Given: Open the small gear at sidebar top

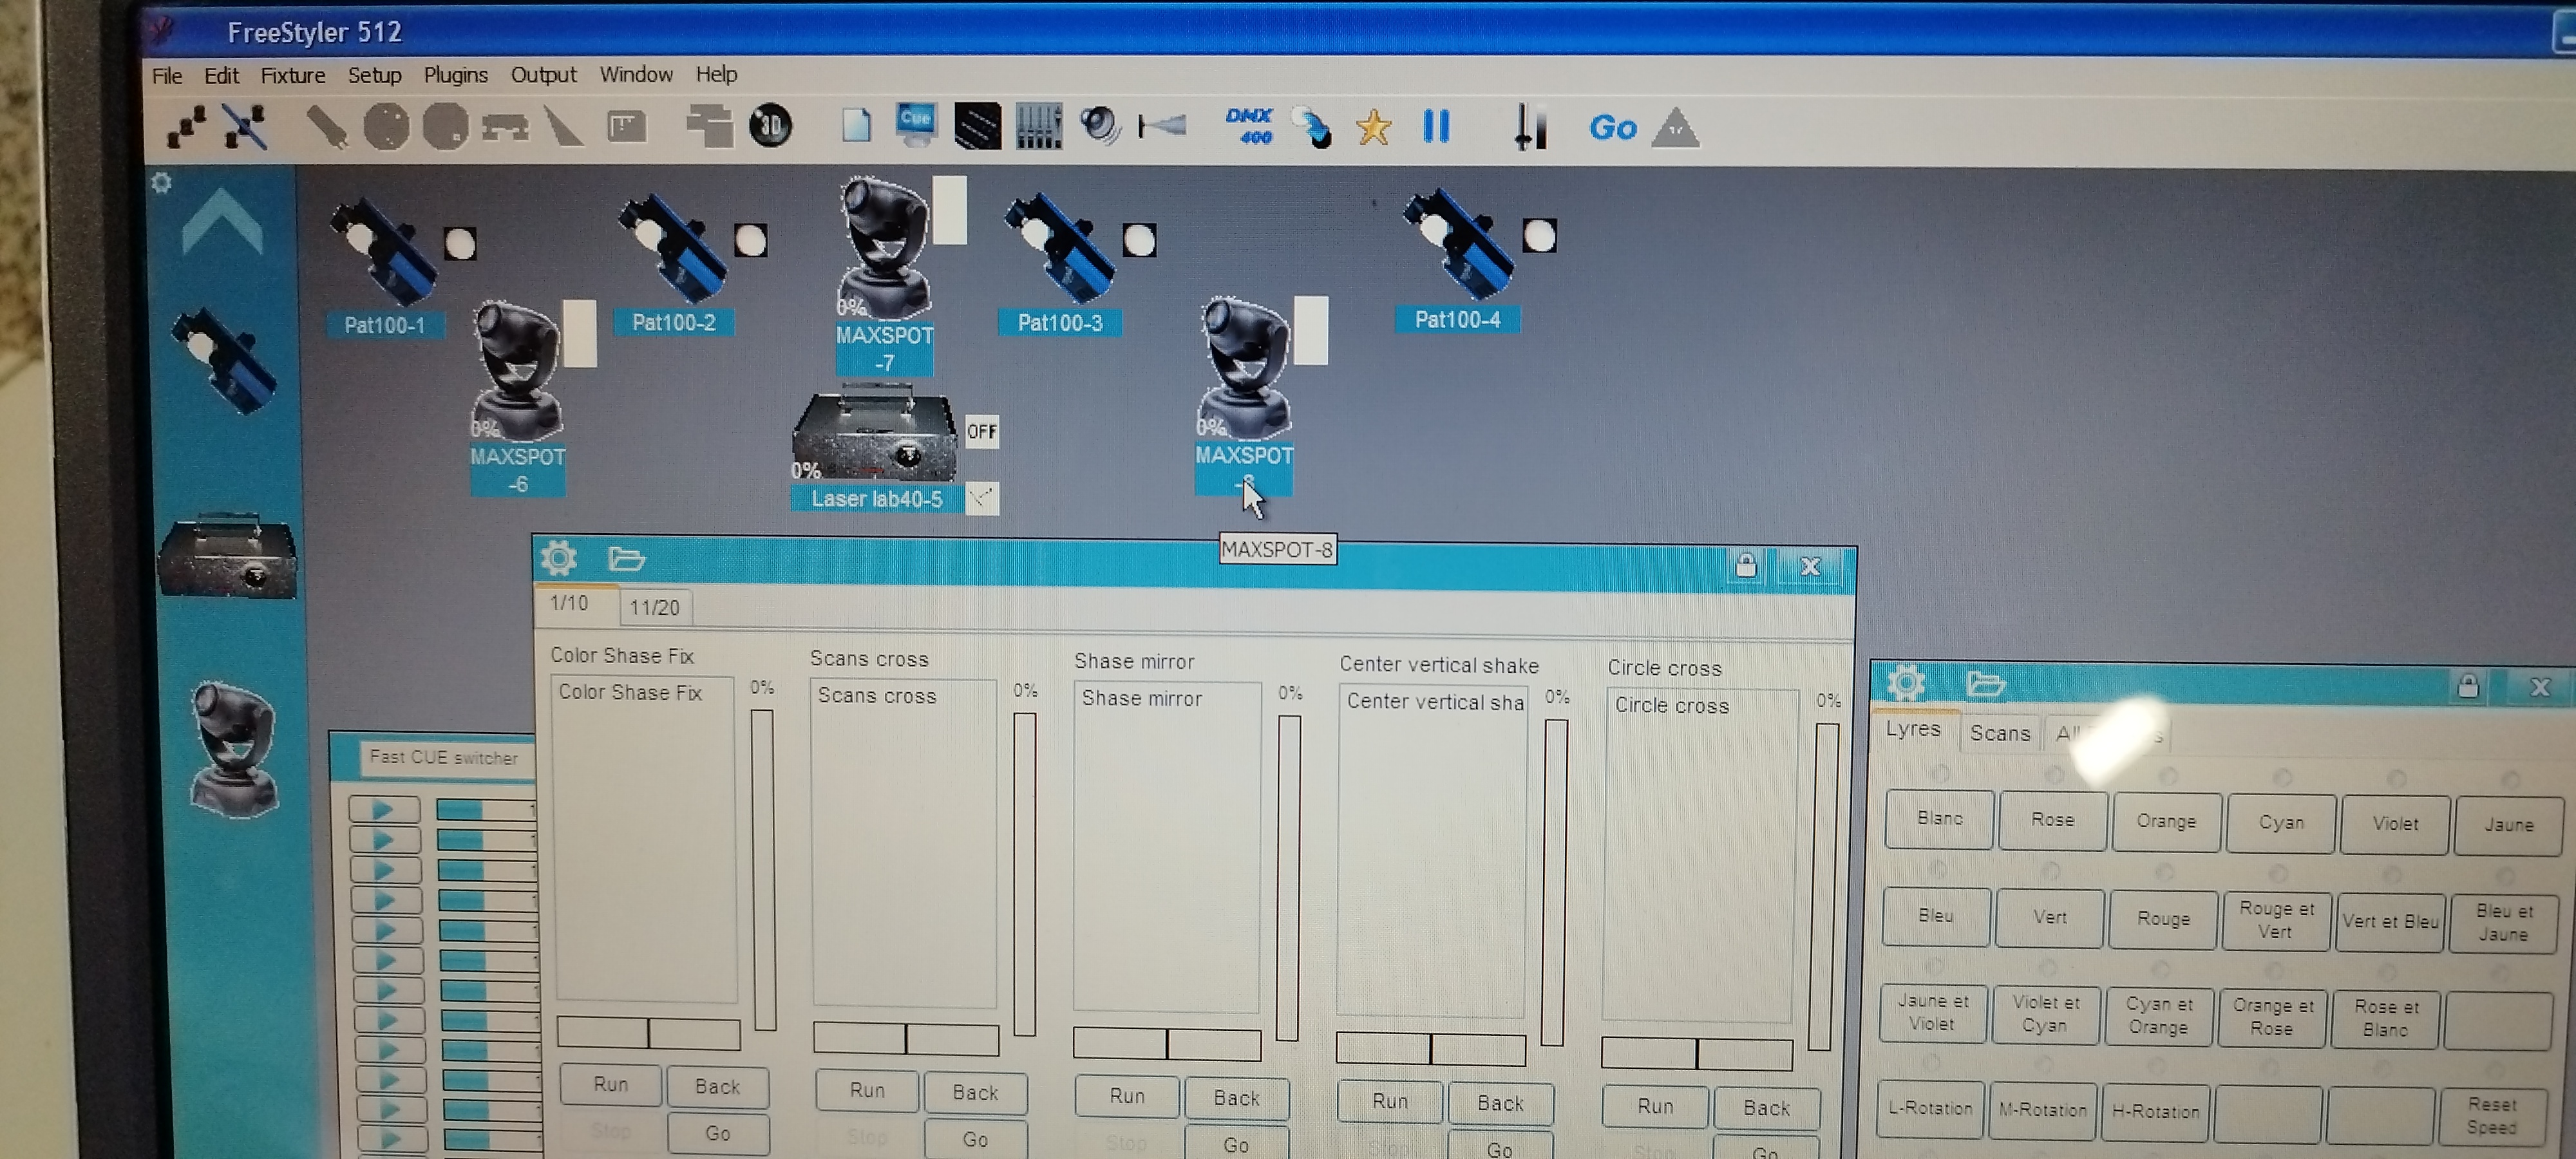Looking at the screenshot, I should 161,183.
